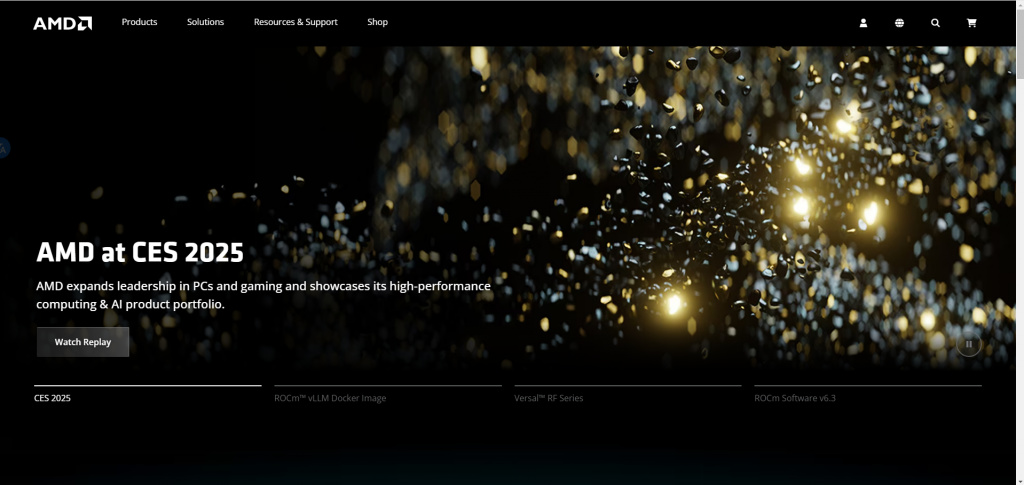Open the shopping cart icon
The image size is (1024, 485).
[x=971, y=23]
